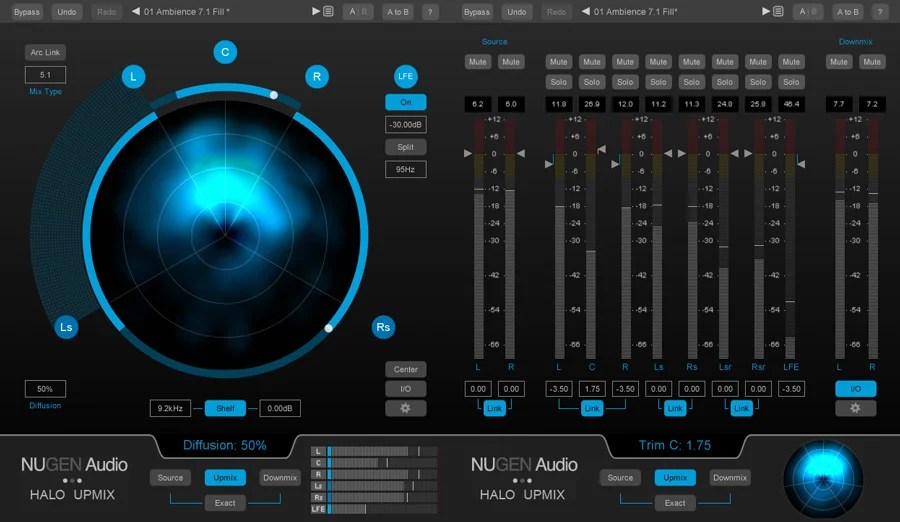Image resolution: width=900 pixels, height=522 pixels.
Task: Click Bypass in left plugin window
Action: [x=27, y=11]
